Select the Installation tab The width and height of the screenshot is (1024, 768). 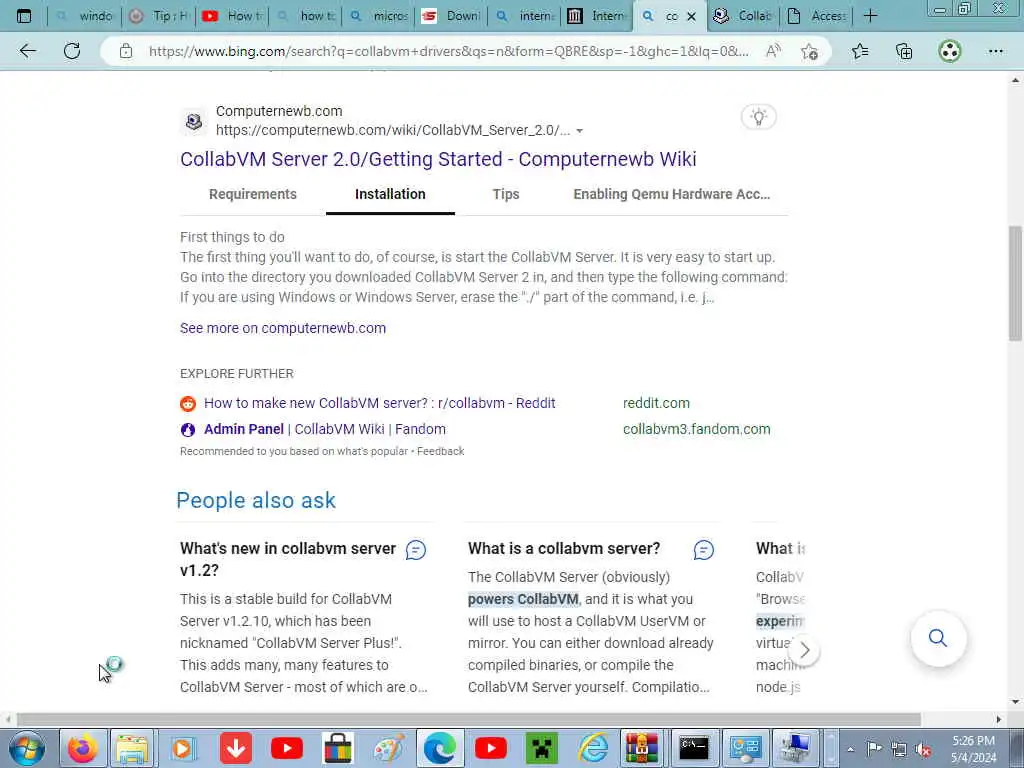click(x=390, y=194)
